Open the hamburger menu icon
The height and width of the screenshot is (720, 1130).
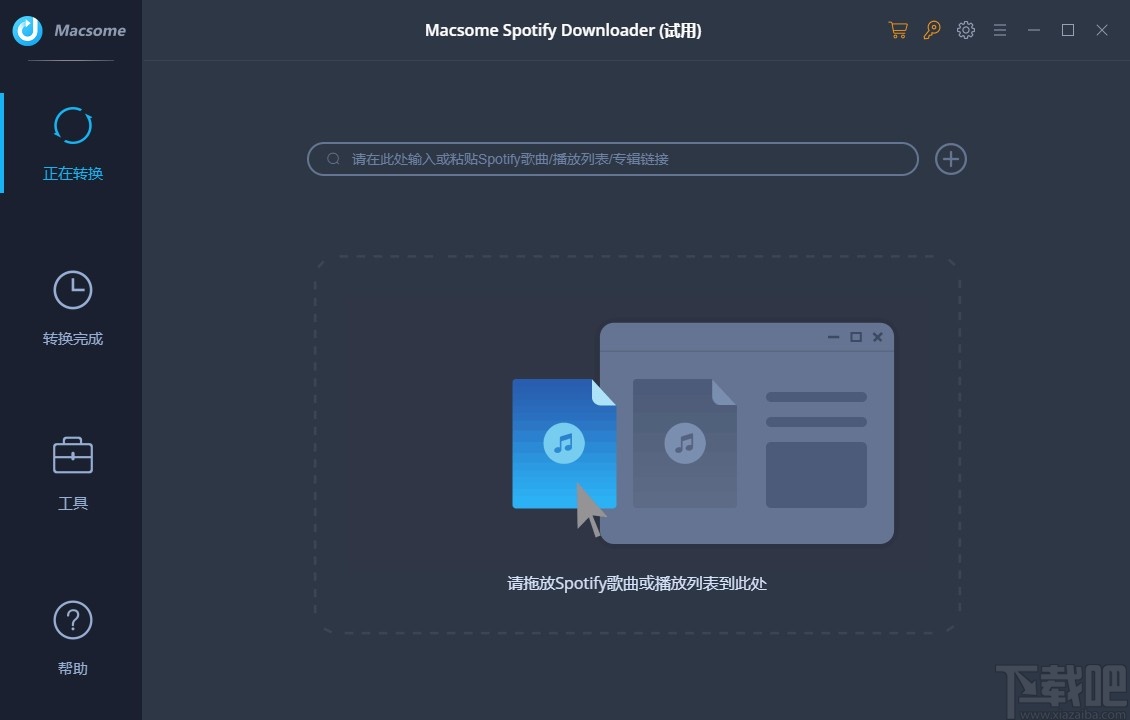(x=999, y=30)
